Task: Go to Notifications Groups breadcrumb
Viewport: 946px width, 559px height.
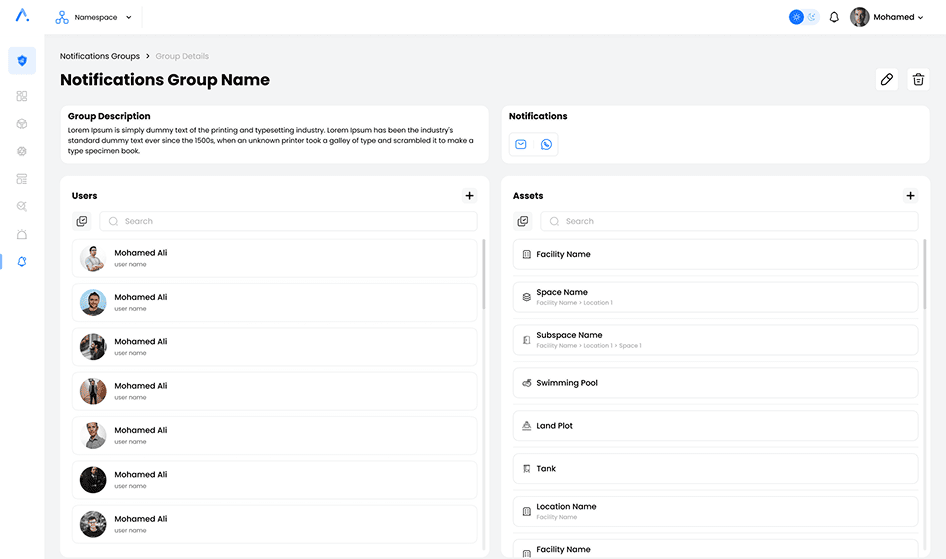Action: [x=100, y=56]
